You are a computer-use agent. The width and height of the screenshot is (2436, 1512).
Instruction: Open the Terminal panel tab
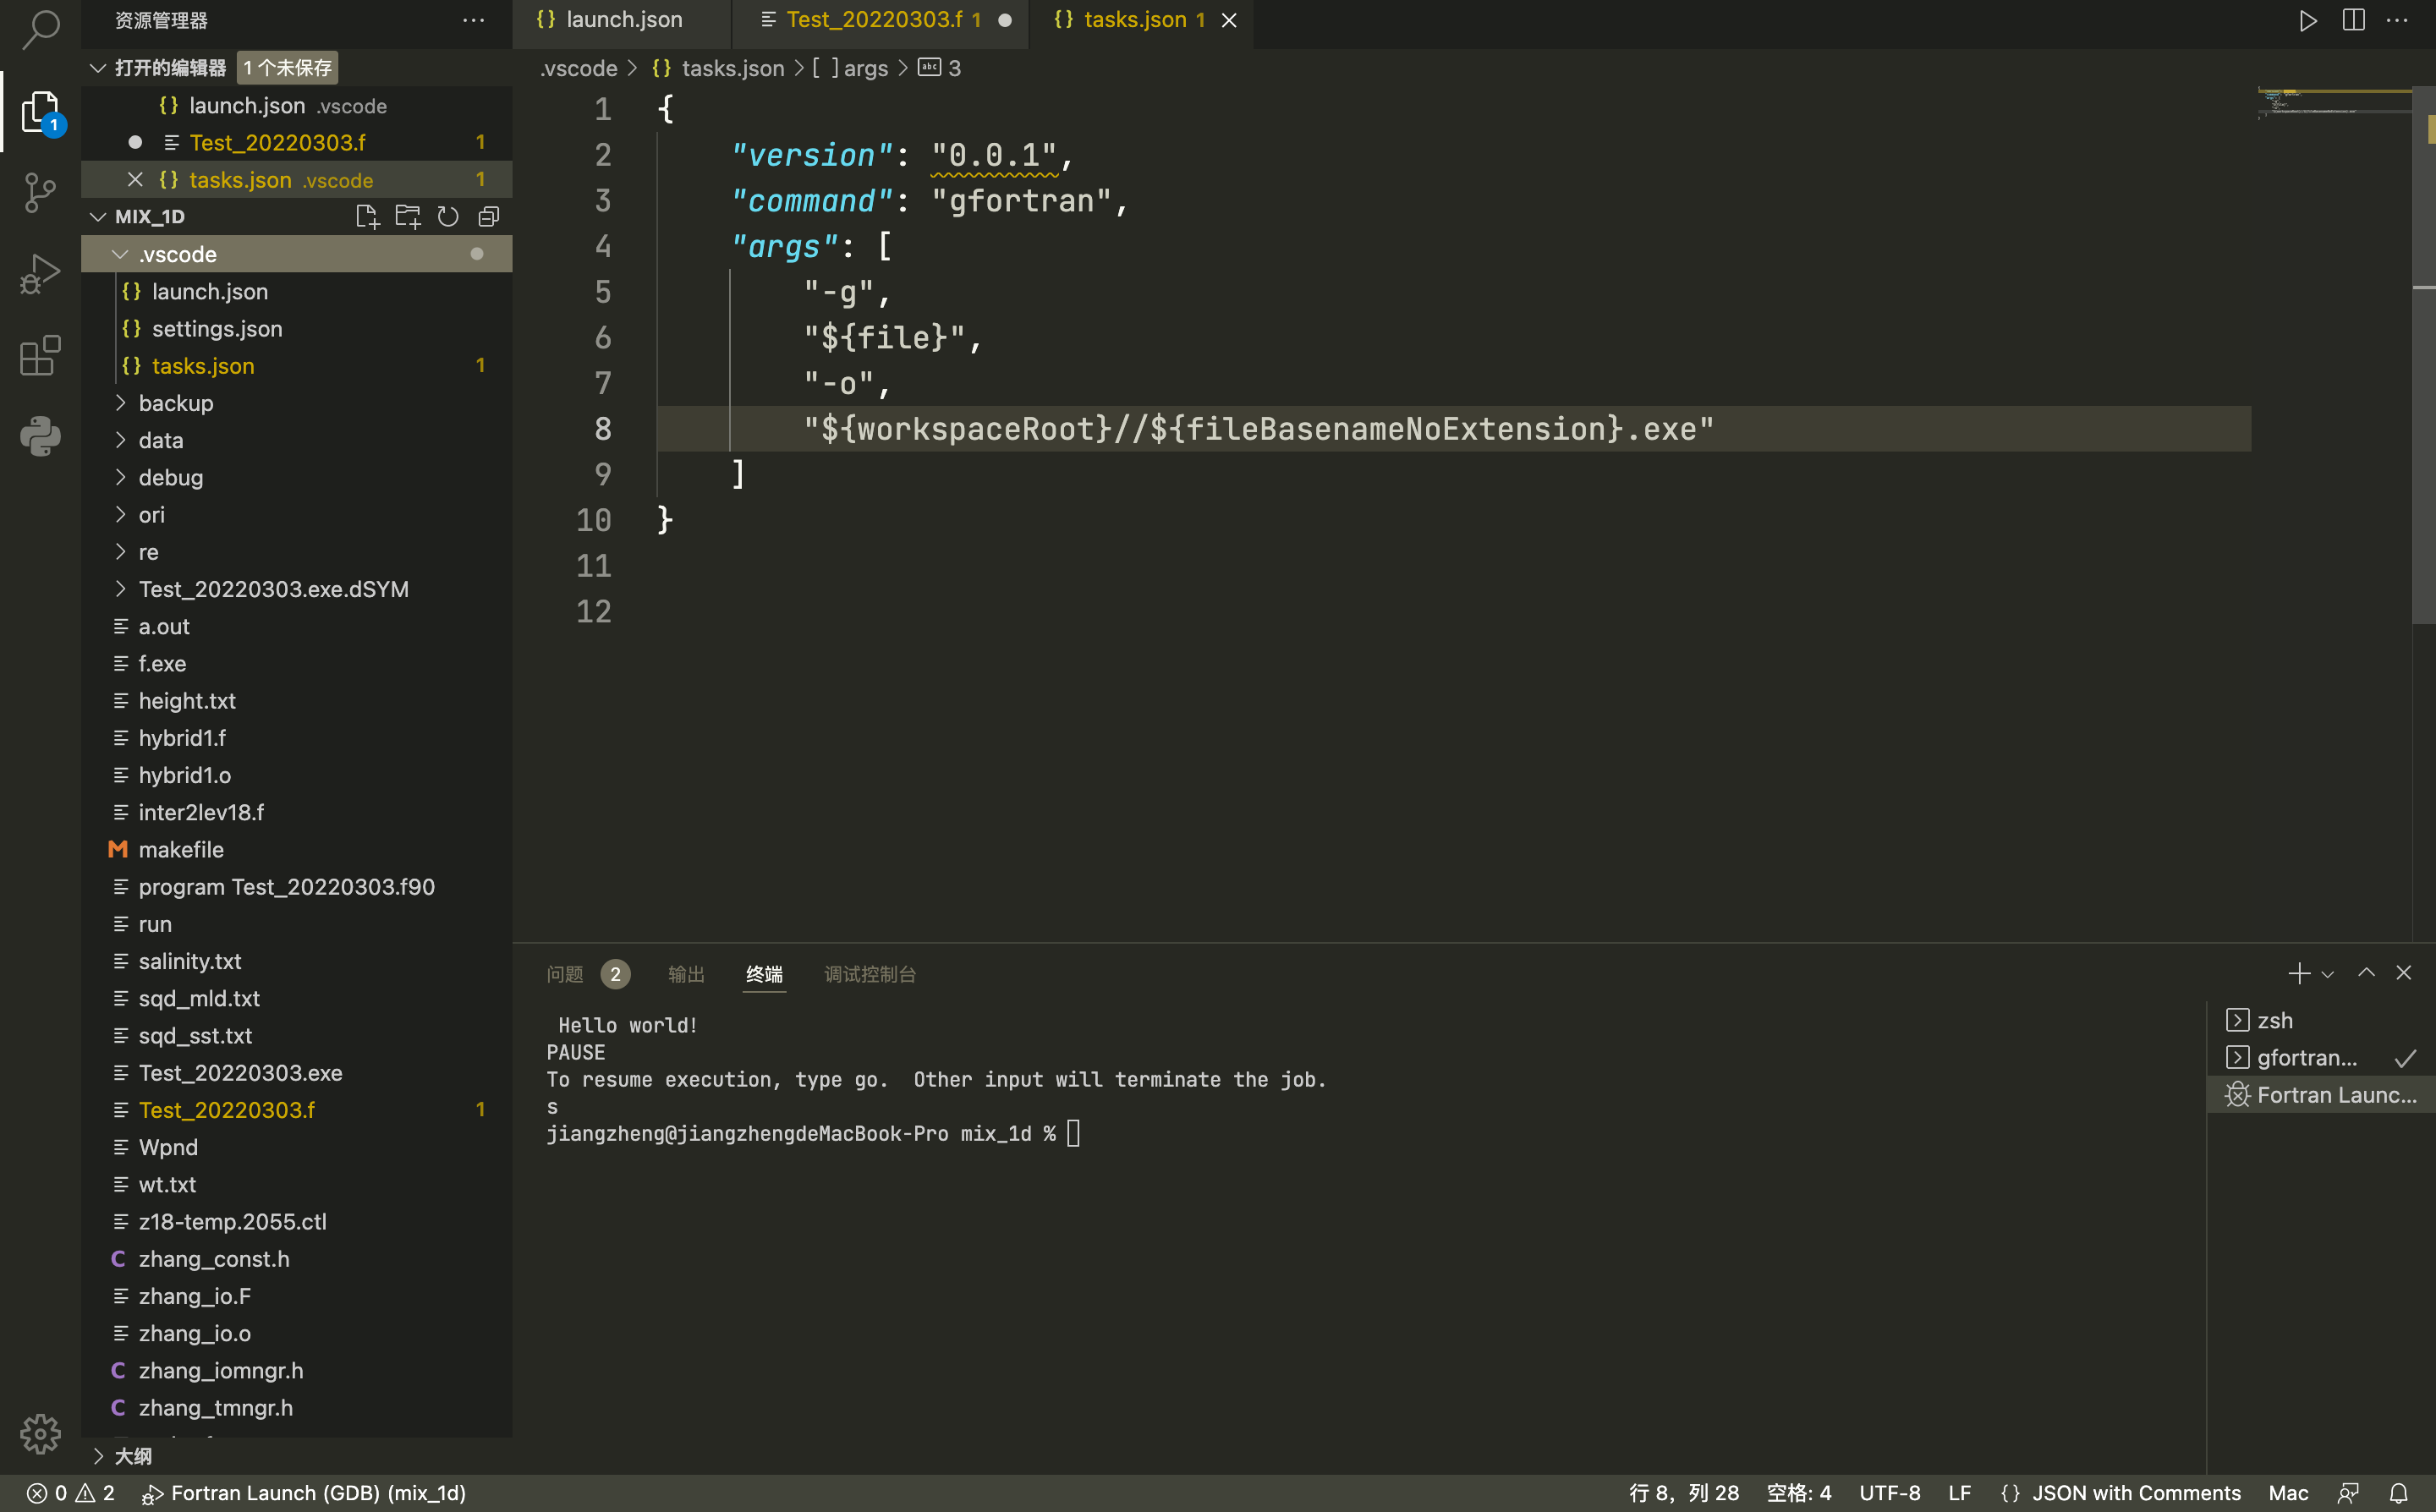coord(764,973)
